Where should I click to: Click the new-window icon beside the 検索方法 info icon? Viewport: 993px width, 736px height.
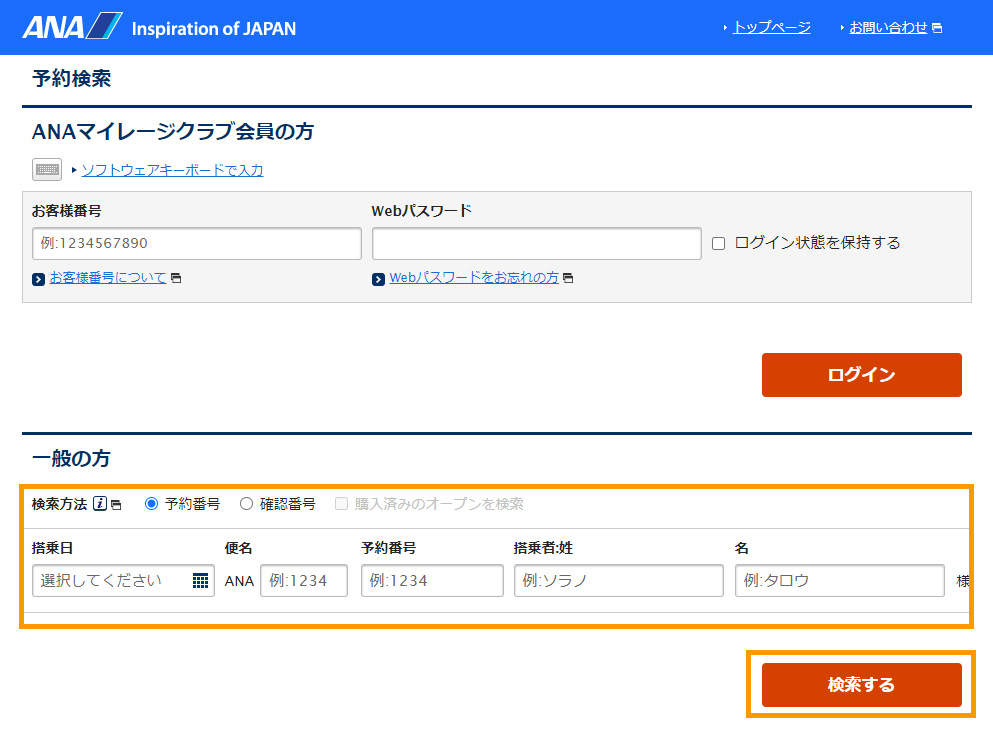point(116,505)
